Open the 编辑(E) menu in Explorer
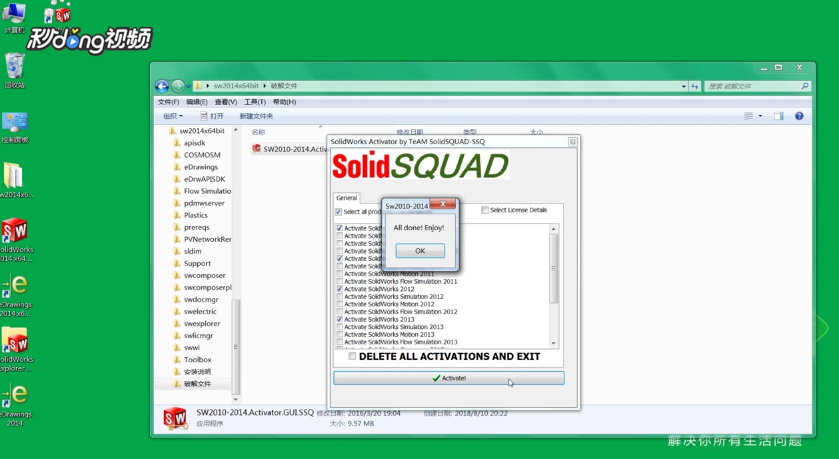 [197, 102]
